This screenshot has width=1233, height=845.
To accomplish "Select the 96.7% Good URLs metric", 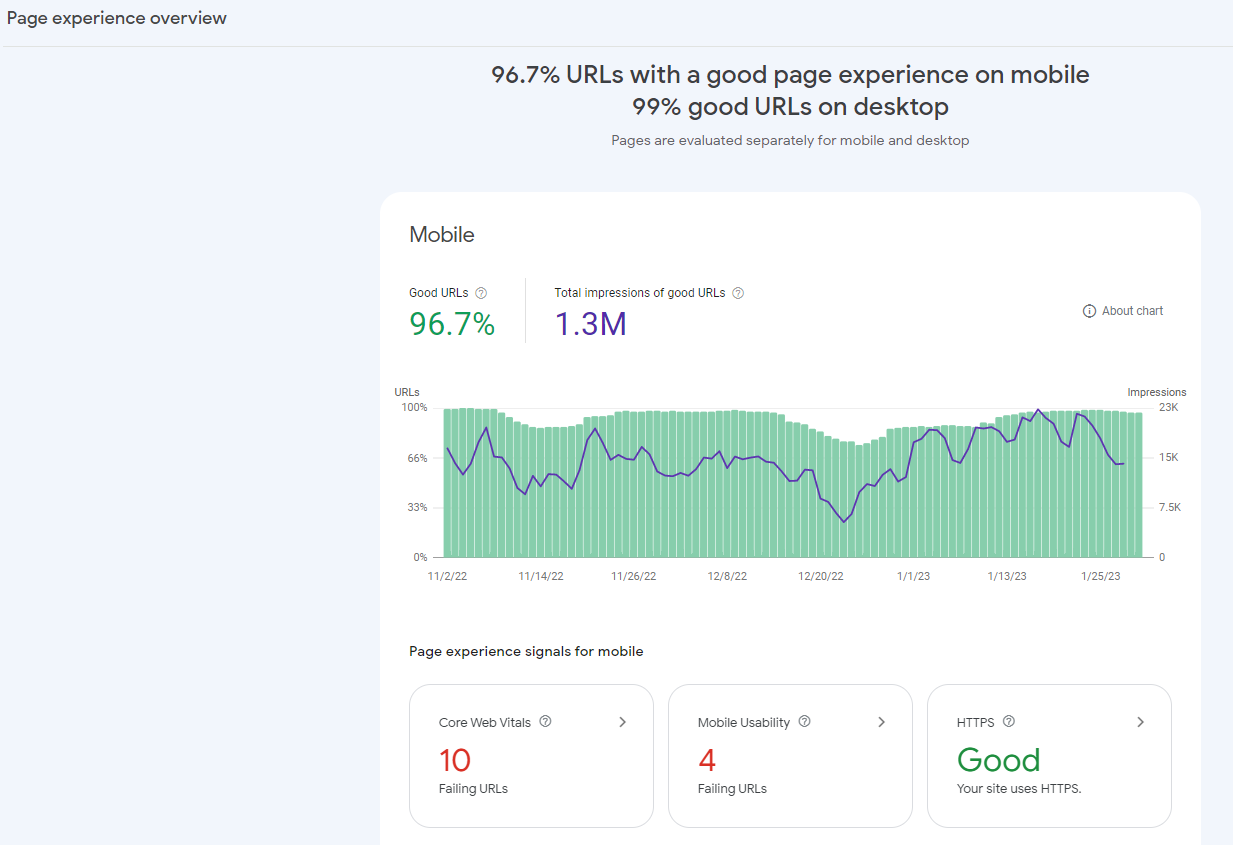I will 451,324.
